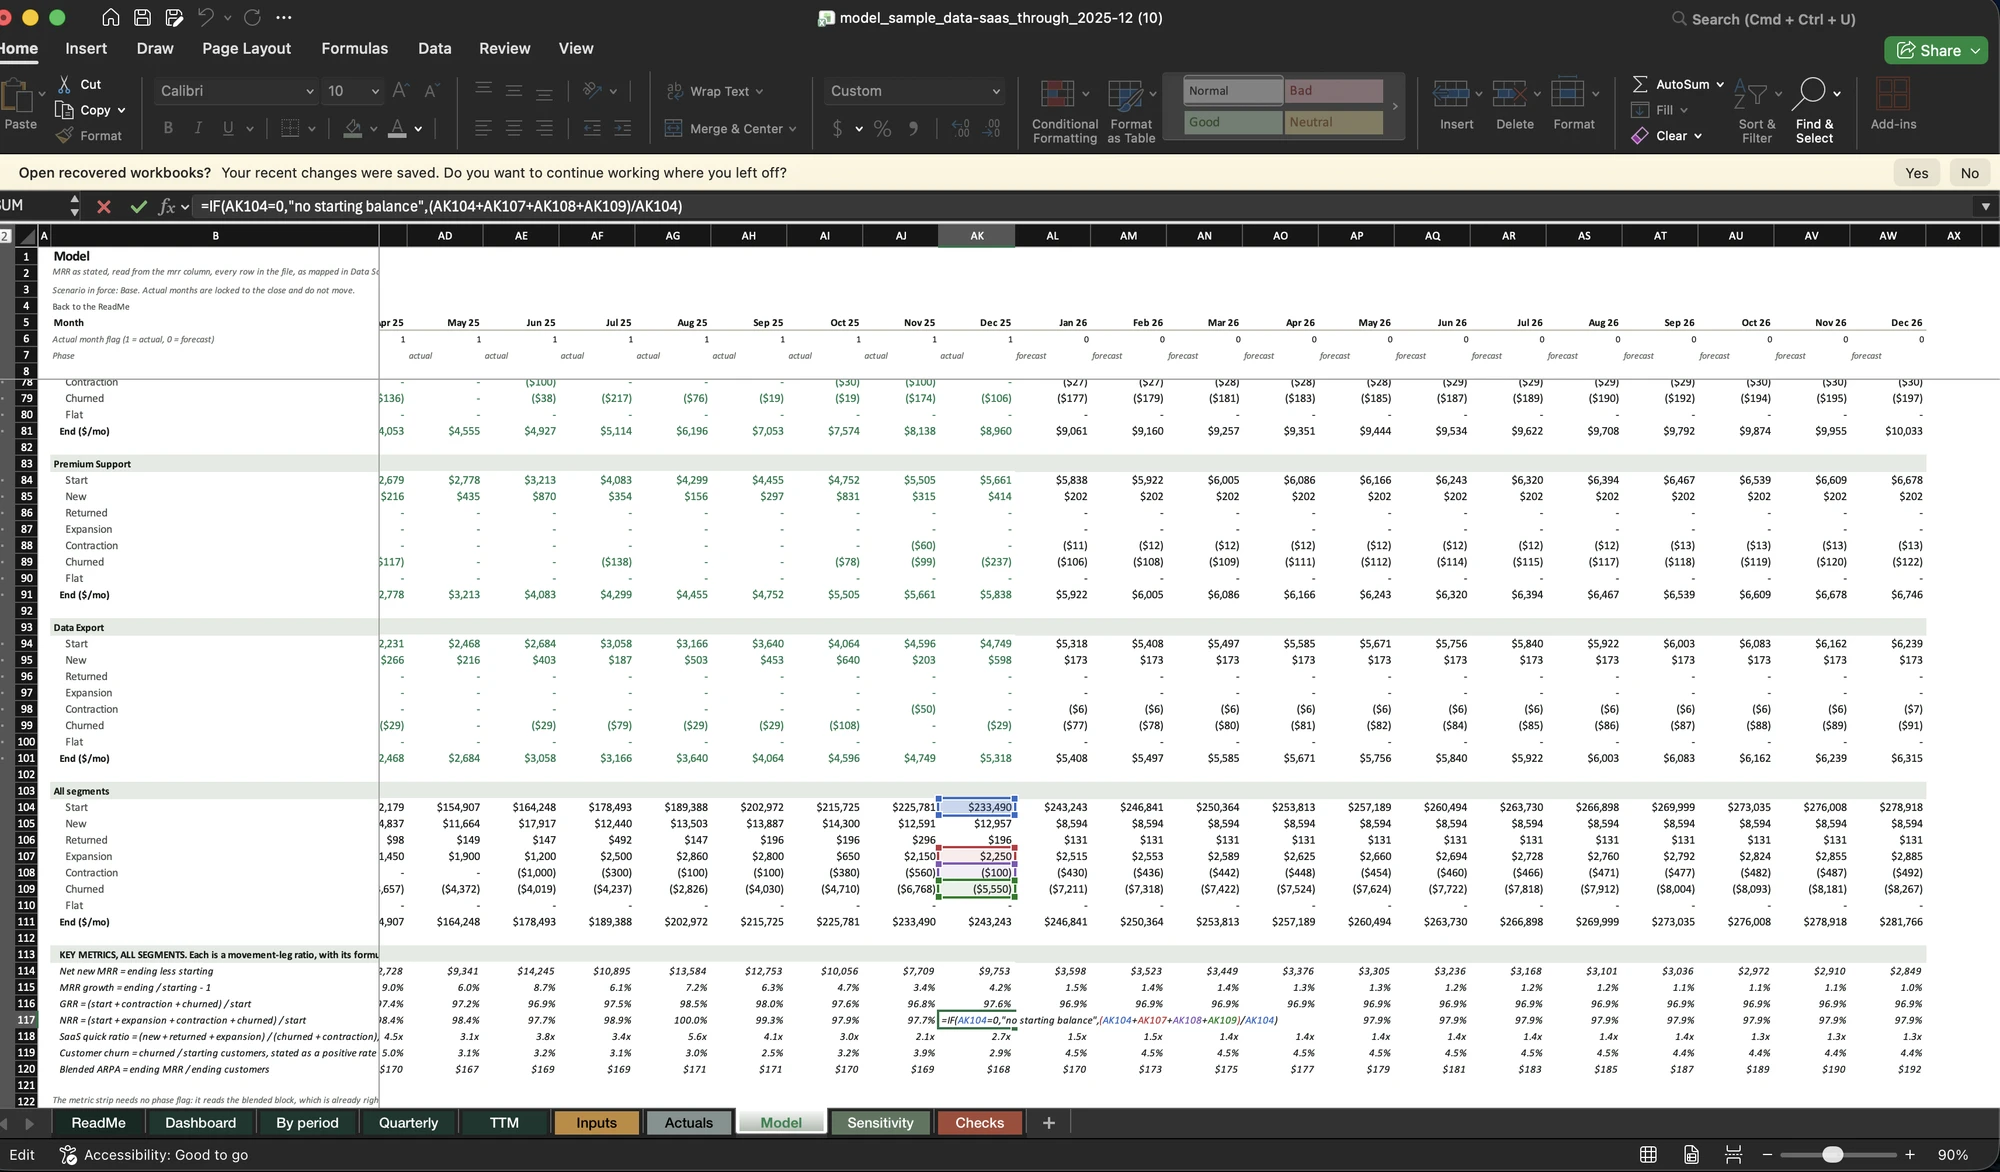The height and width of the screenshot is (1172, 2000).
Task: Click the AutoSum sigma icon
Action: (1640, 84)
